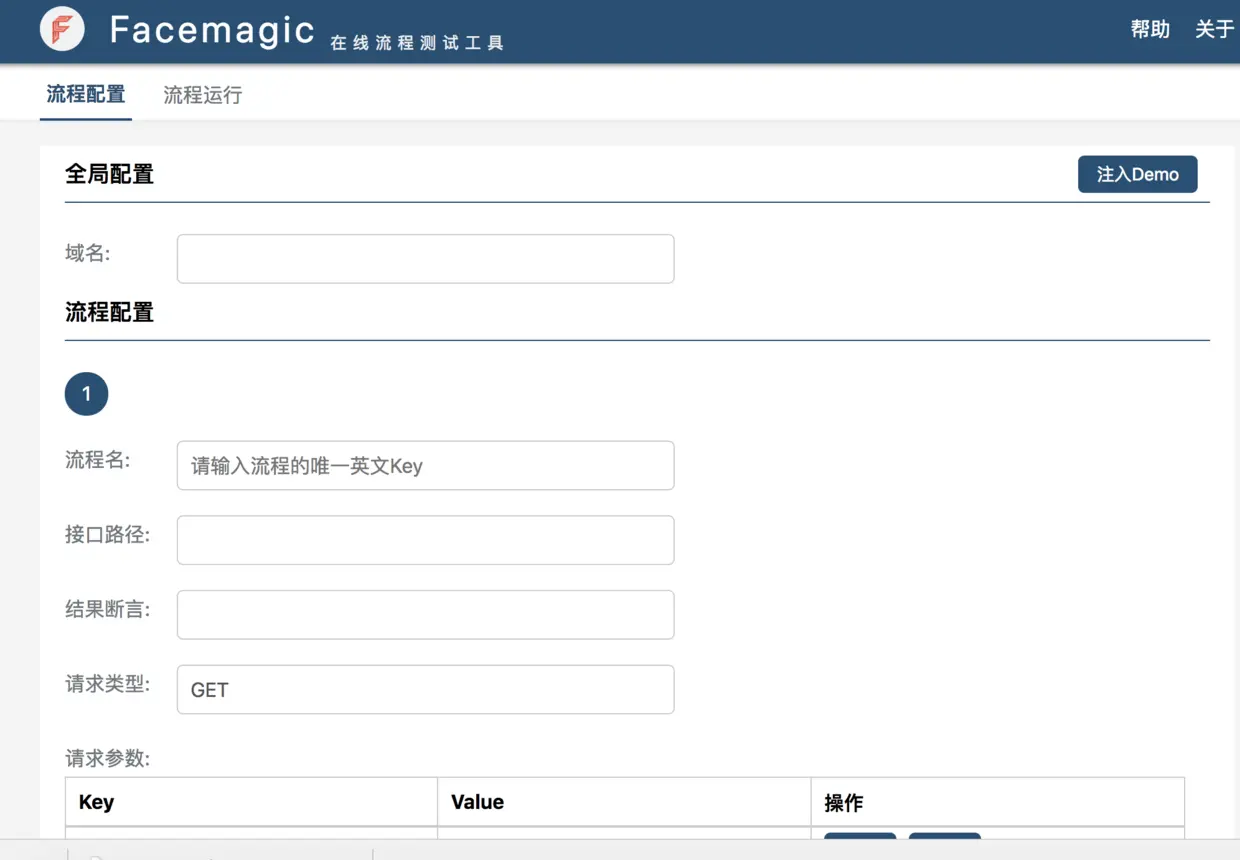The image size is (1240, 860).
Task: Focus the 域名 input field
Action: click(425, 259)
